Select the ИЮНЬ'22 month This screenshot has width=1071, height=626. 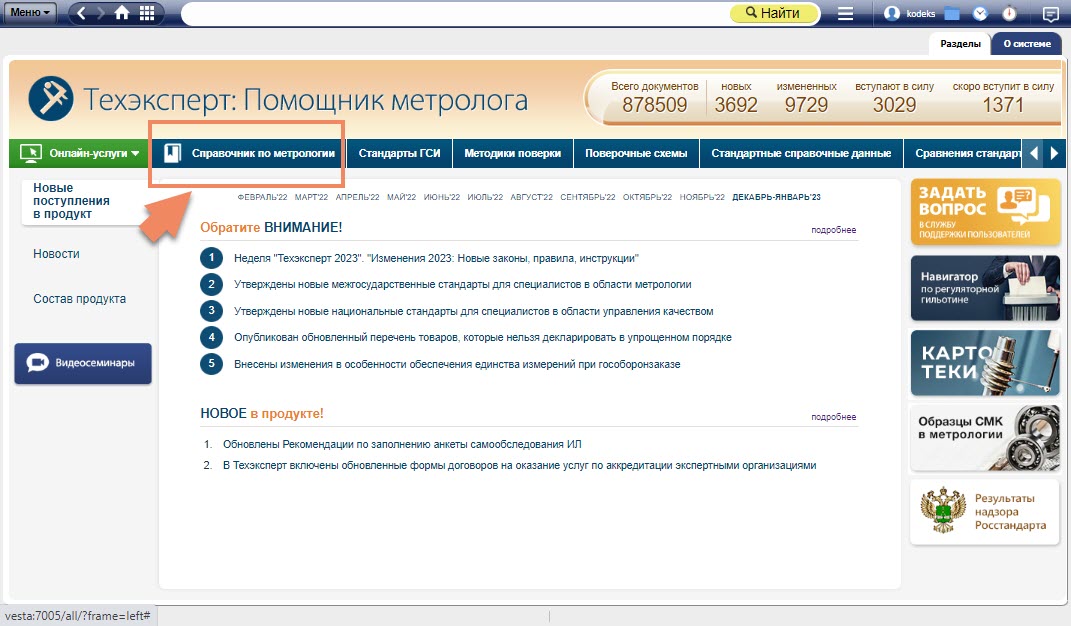pos(442,198)
